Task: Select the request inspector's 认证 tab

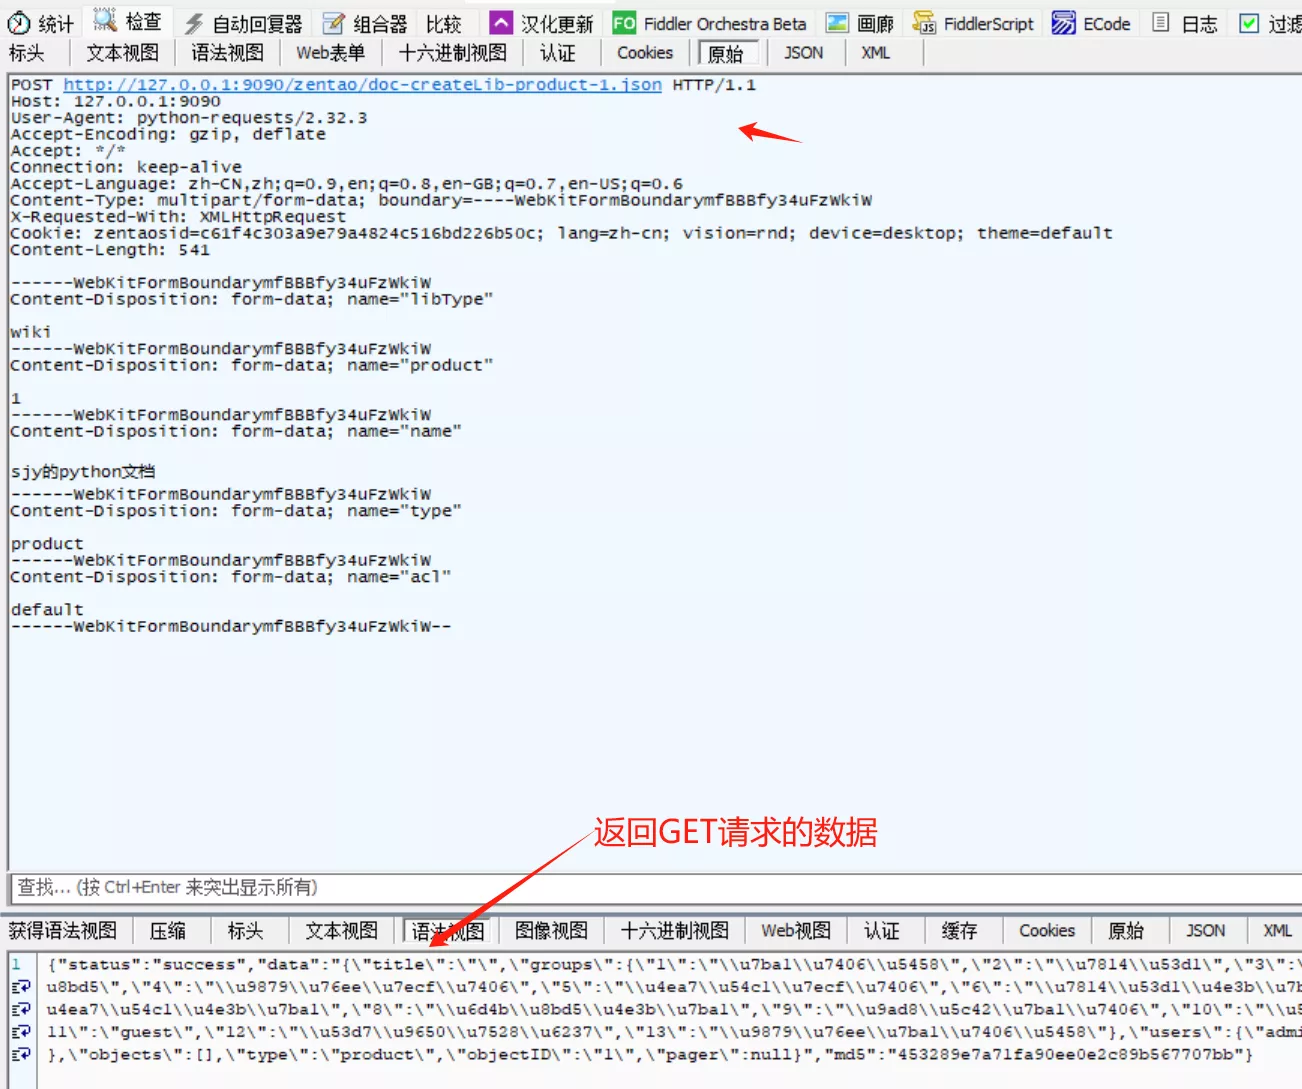Action: click(x=558, y=53)
